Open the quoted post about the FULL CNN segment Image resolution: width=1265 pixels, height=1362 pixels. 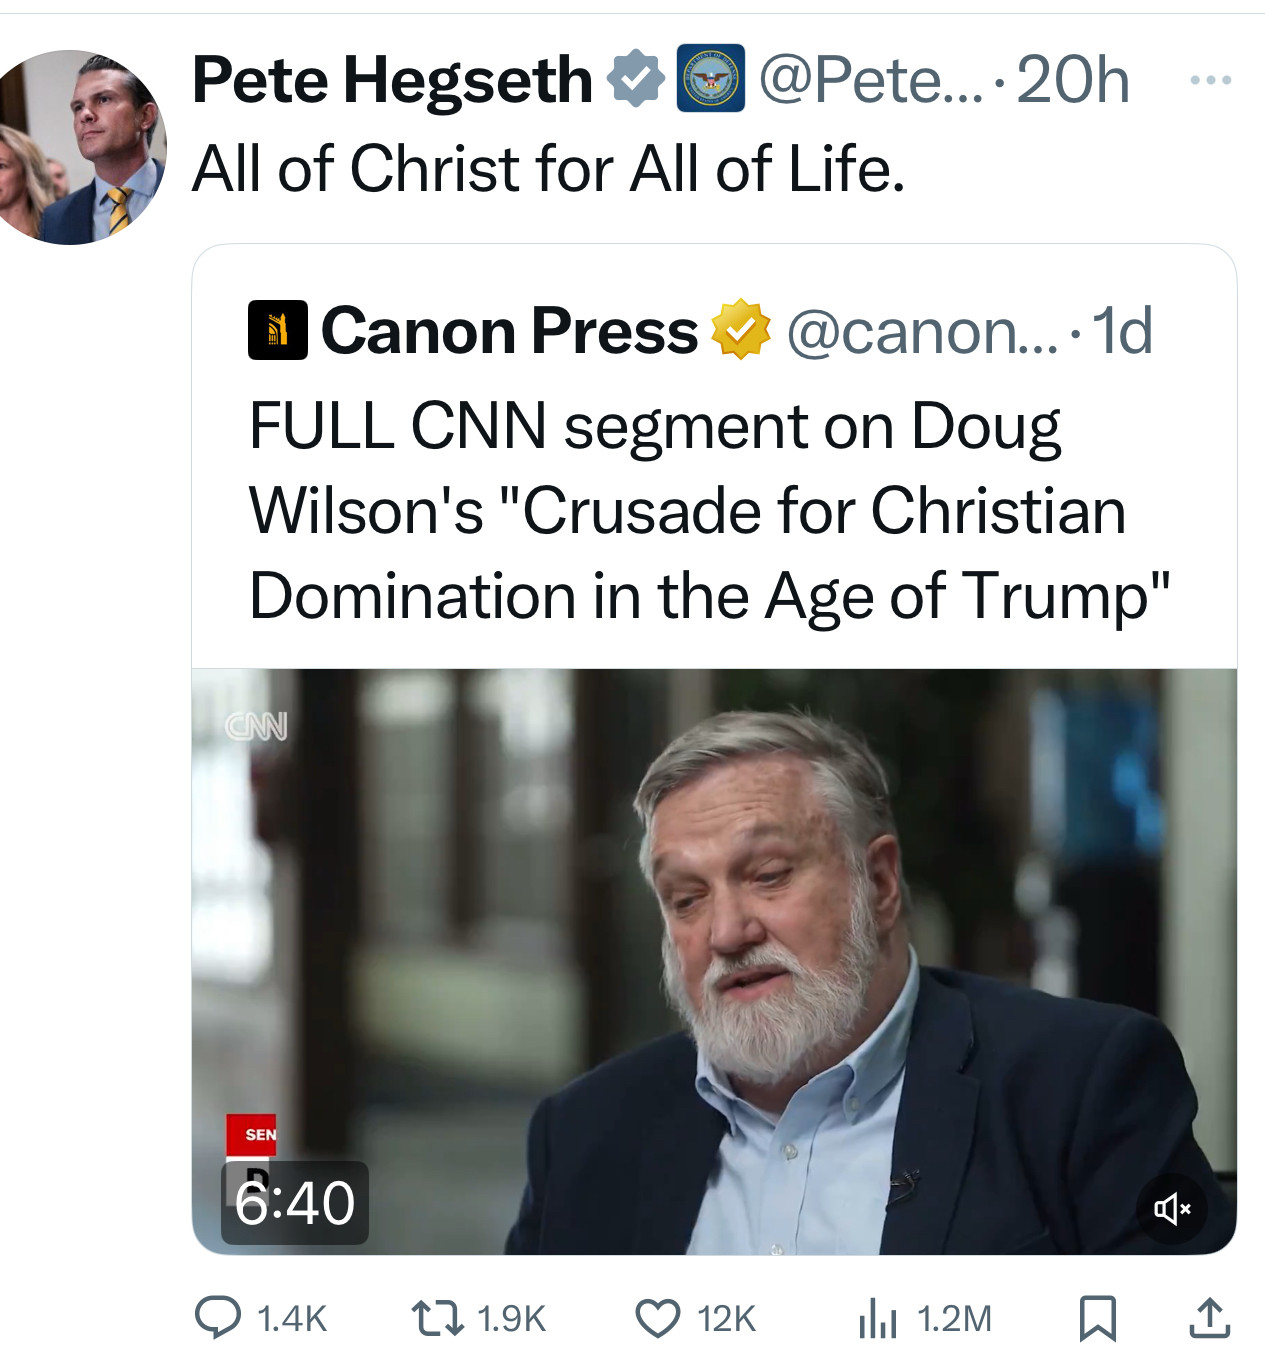click(708, 511)
